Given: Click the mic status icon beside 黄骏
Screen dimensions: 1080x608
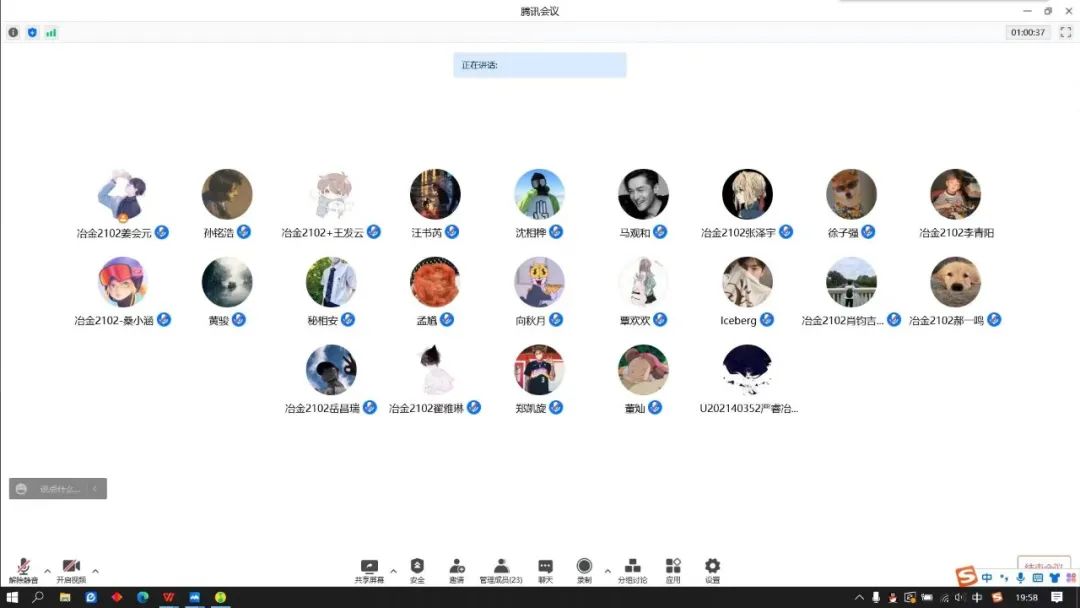Looking at the screenshot, I should 238,319.
